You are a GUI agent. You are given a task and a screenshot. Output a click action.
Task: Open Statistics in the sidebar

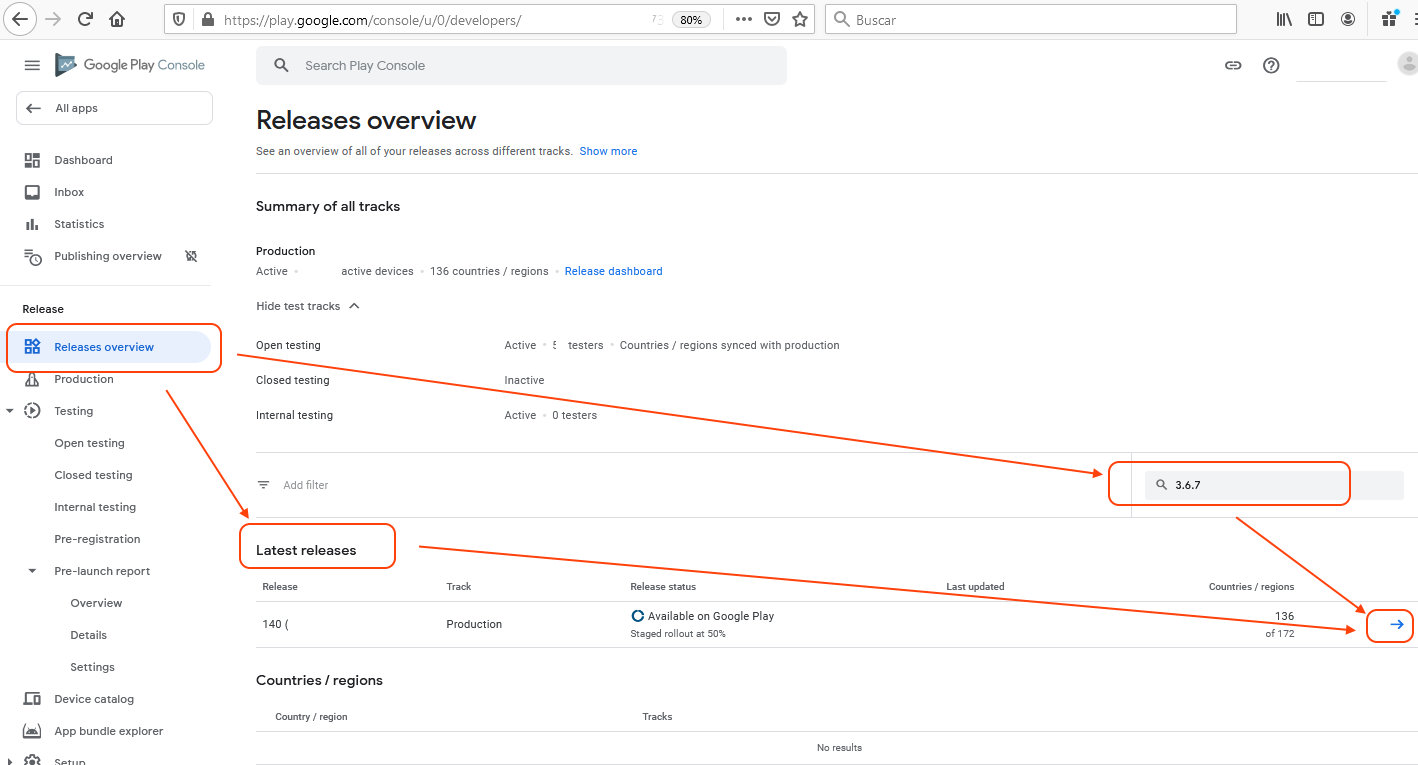[x=79, y=224]
